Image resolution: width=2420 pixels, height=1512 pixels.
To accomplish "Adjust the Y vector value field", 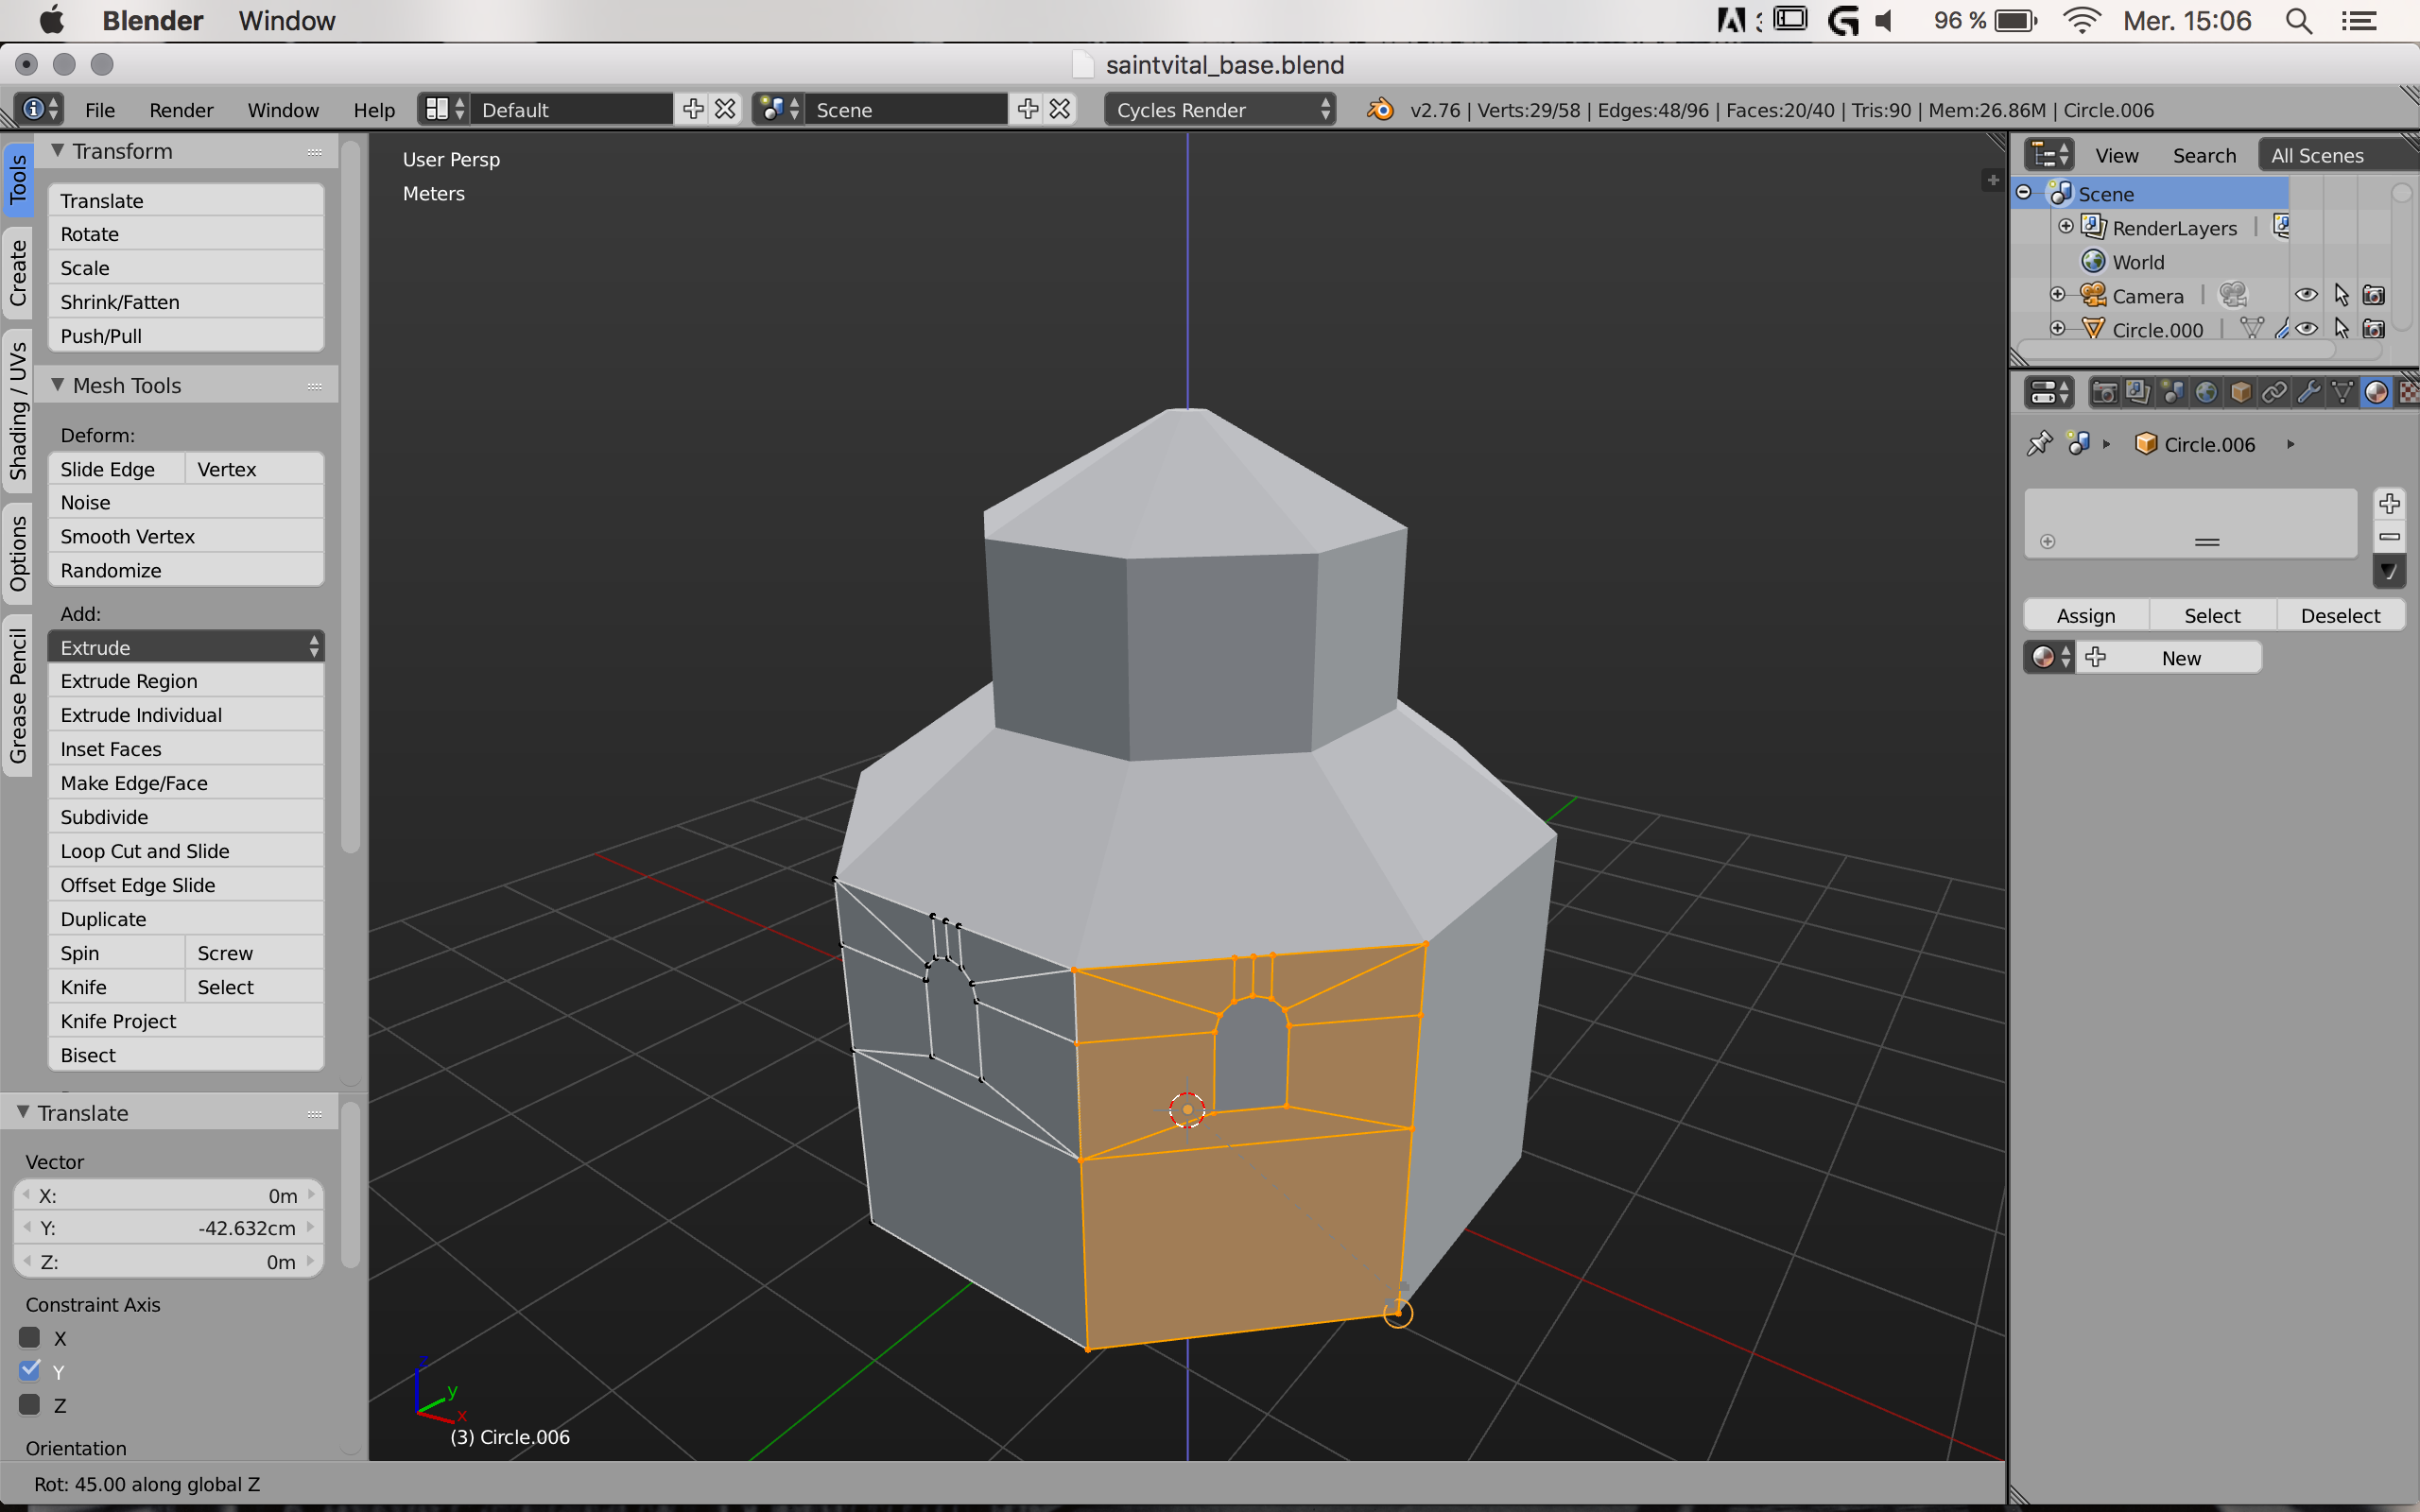I will [x=168, y=1228].
